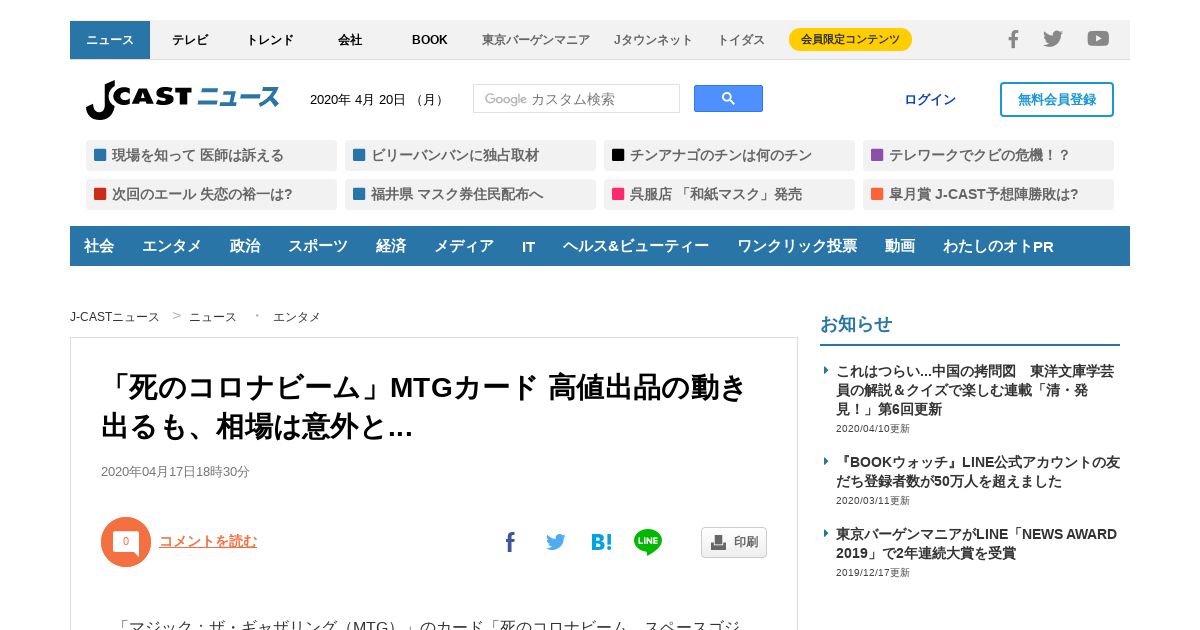Share article via LINE icon
Image resolution: width=1200 pixels, height=630 pixels.
648,542
